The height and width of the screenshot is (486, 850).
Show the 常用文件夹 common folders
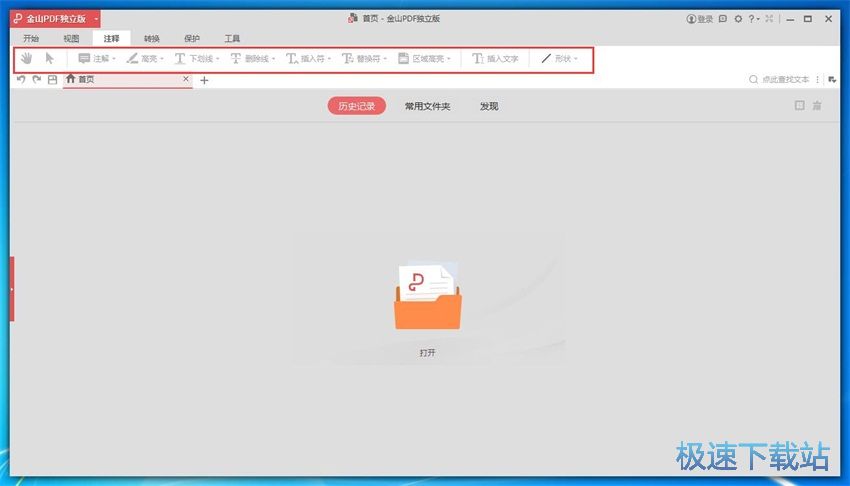[428, 106]
